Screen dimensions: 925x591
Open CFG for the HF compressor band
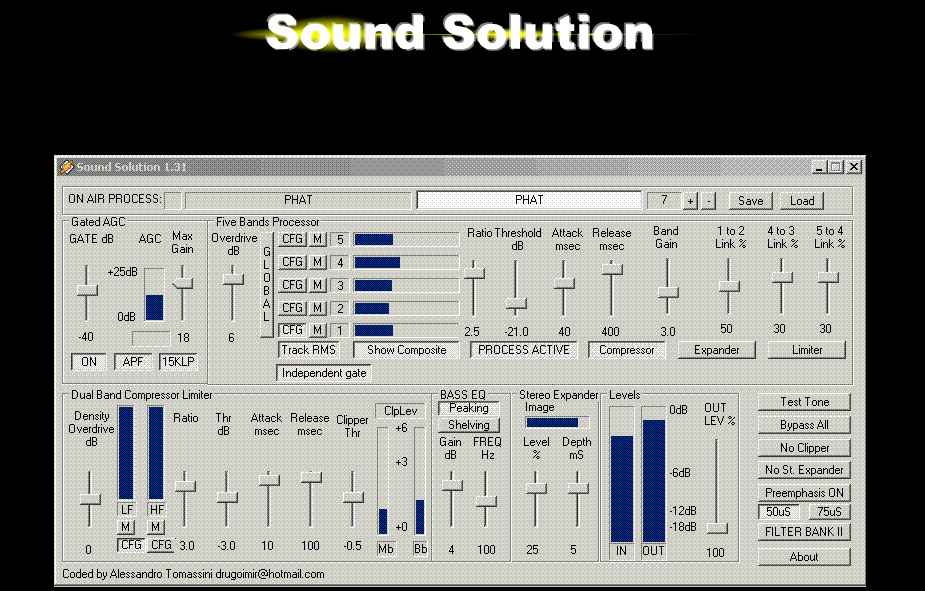click(x=160, y=546)
